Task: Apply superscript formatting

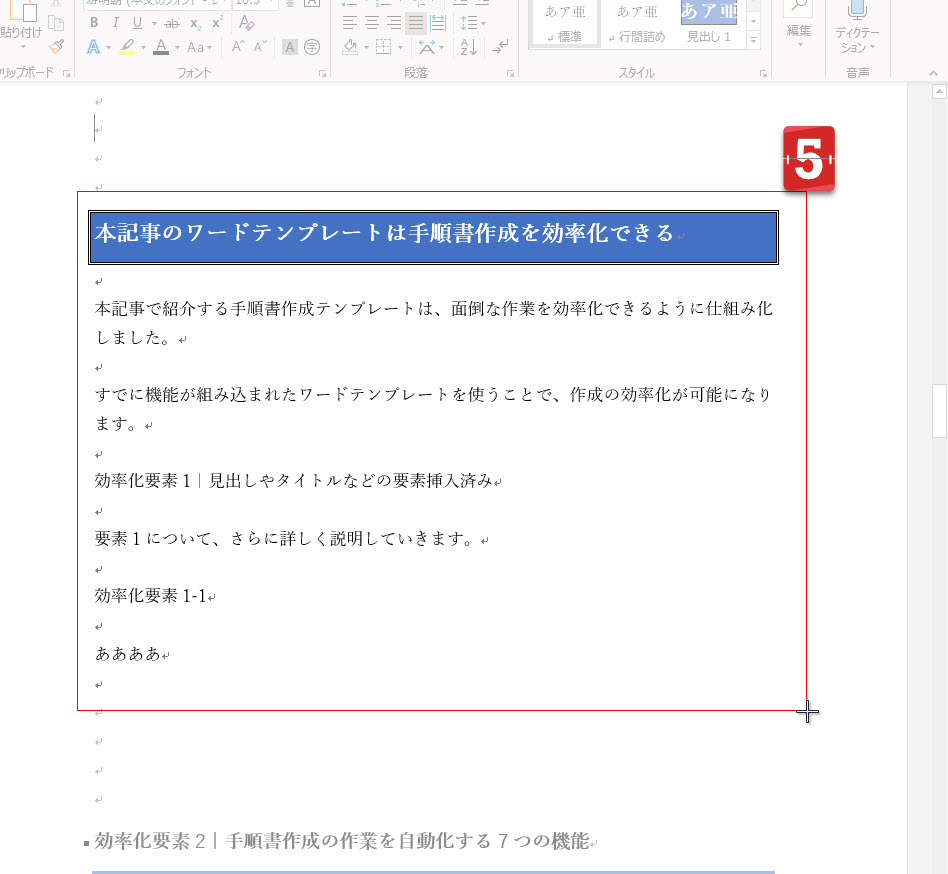Action: tap(217, 23)
